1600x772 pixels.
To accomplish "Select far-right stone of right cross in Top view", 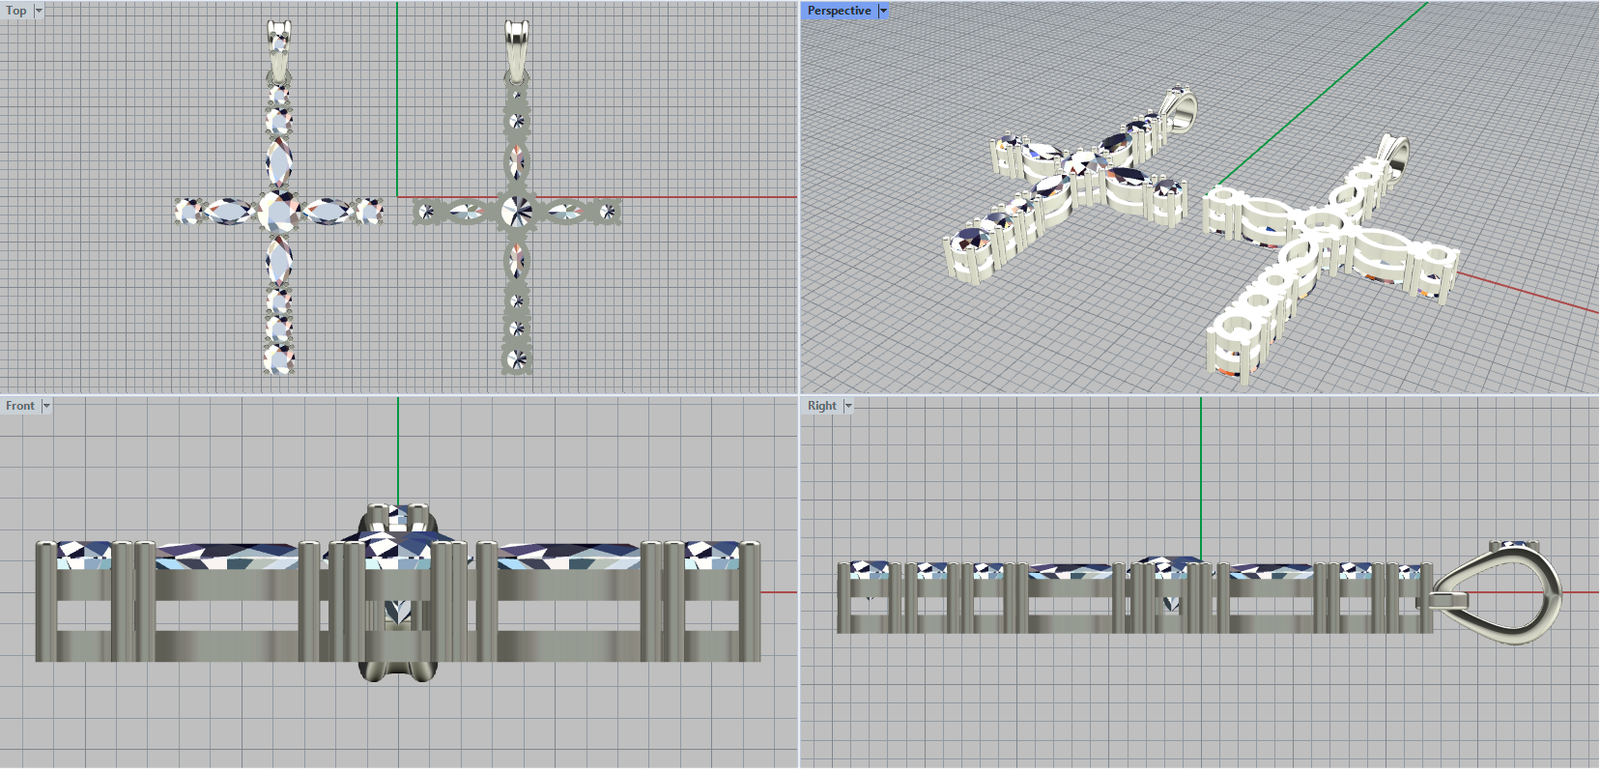I will click(x=606, y=211).
